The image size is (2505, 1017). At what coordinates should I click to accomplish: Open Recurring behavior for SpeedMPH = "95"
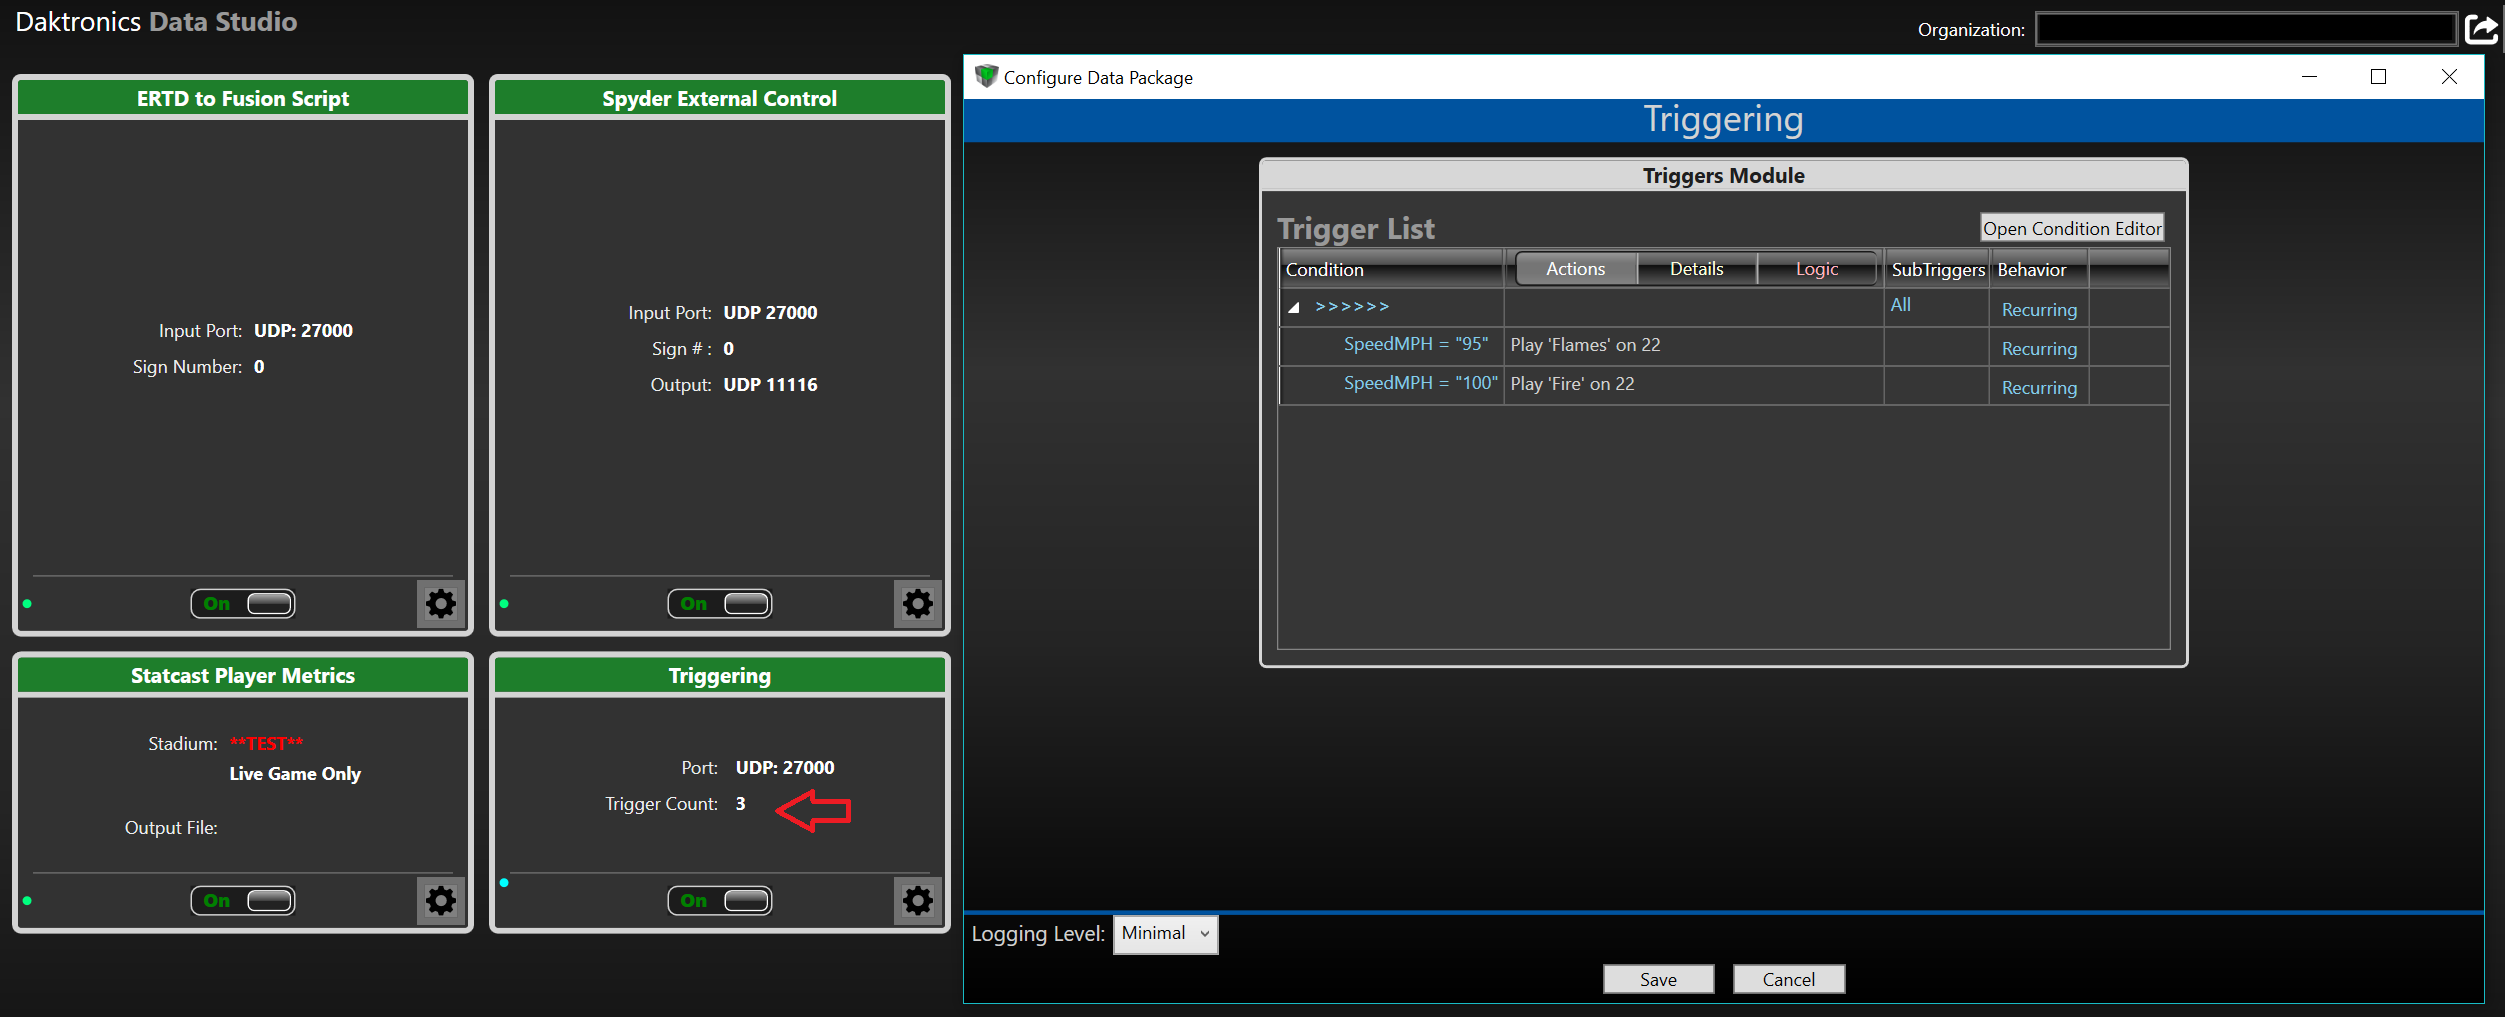pos(2038,349)
